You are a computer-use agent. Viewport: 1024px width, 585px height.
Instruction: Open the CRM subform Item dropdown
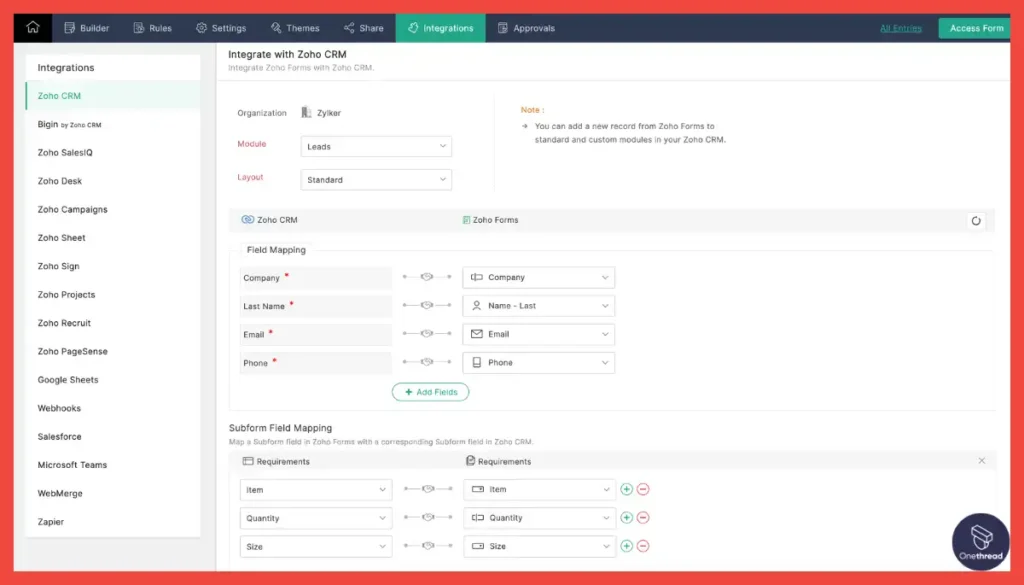point(316,490)
